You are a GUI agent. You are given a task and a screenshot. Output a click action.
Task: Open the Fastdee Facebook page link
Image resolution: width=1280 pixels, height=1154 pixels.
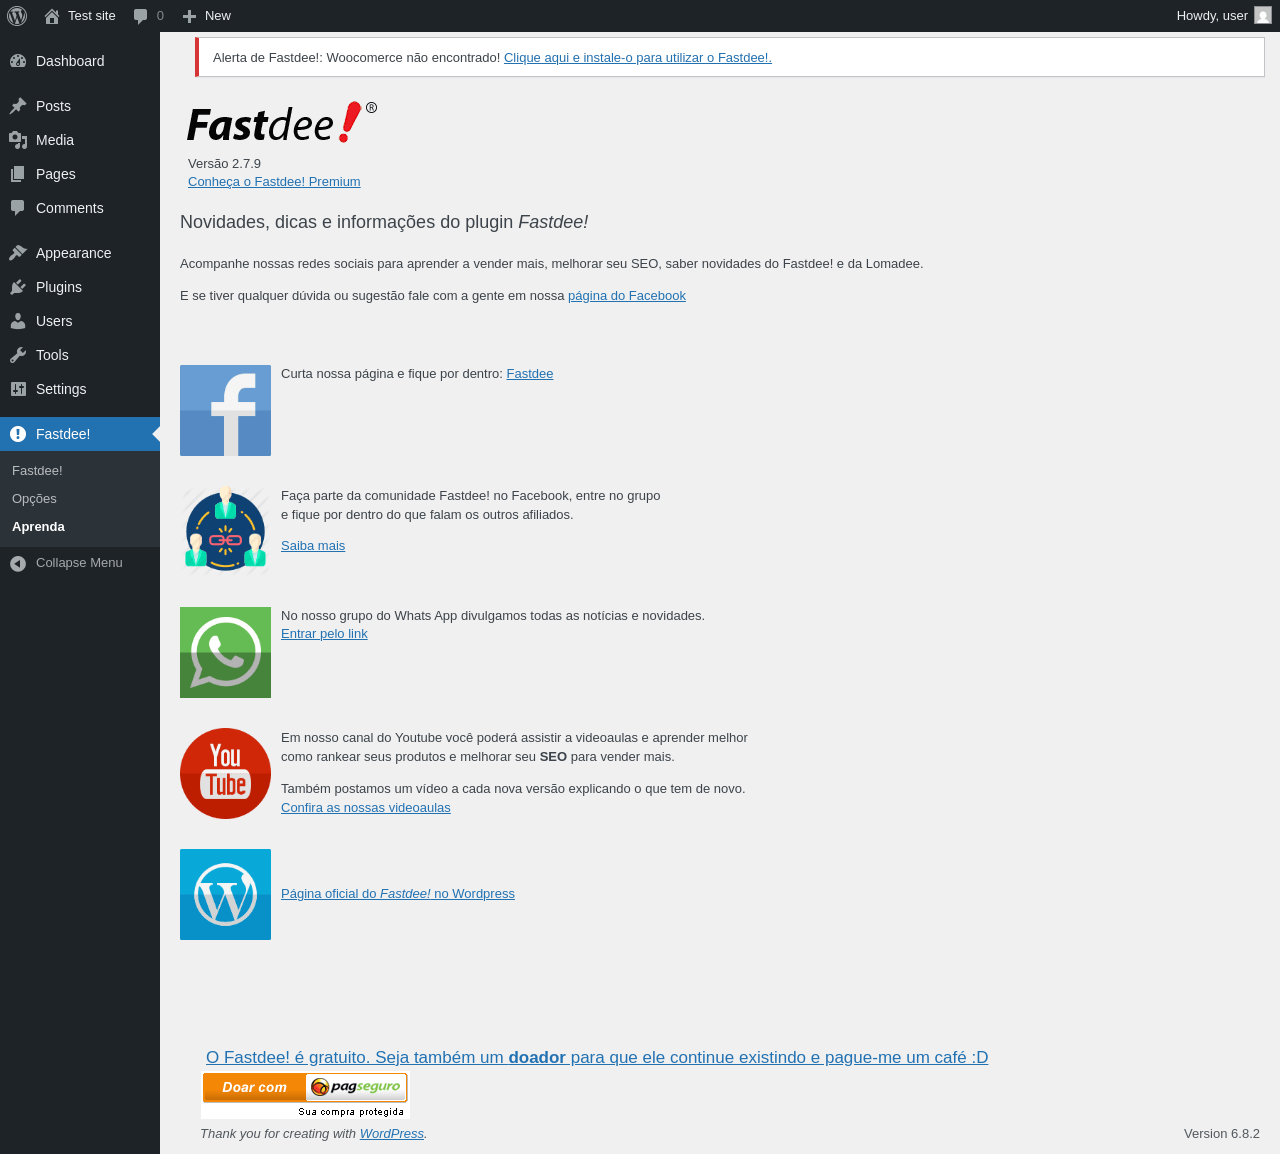(530, 374)
